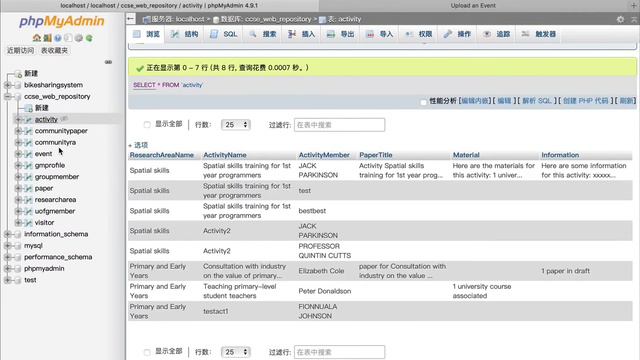Expand the researcharea table node

pyautogui.click(x=18, y=200)
